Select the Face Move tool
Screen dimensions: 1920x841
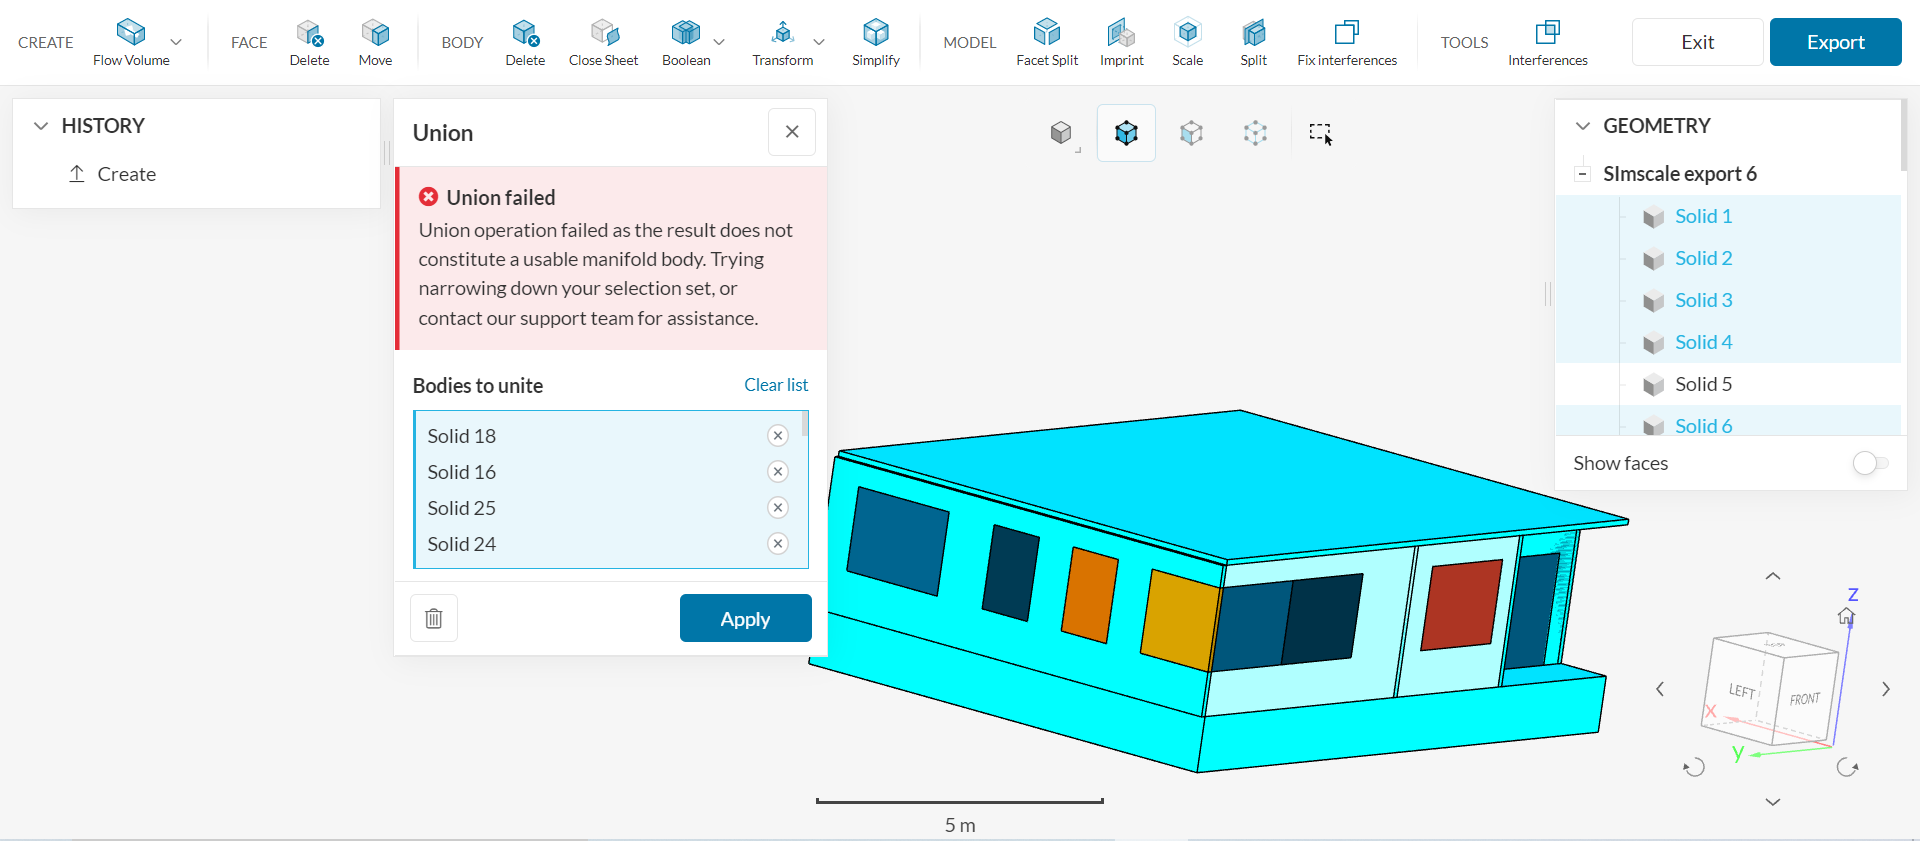[375, 42]
